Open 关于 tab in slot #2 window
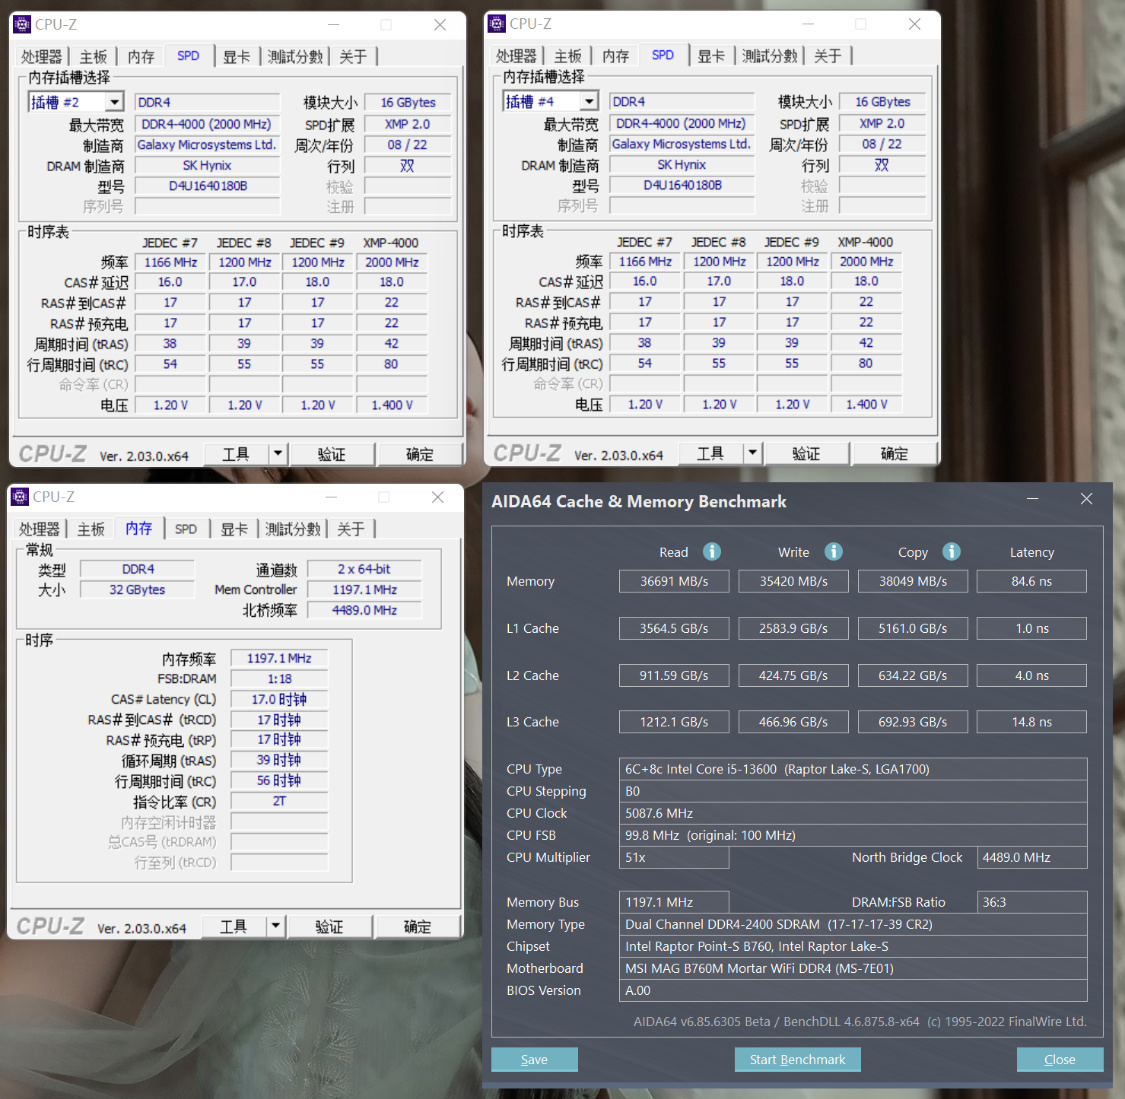The width and height of the screenshot is (1125, 1099). [x=353, y=57]
